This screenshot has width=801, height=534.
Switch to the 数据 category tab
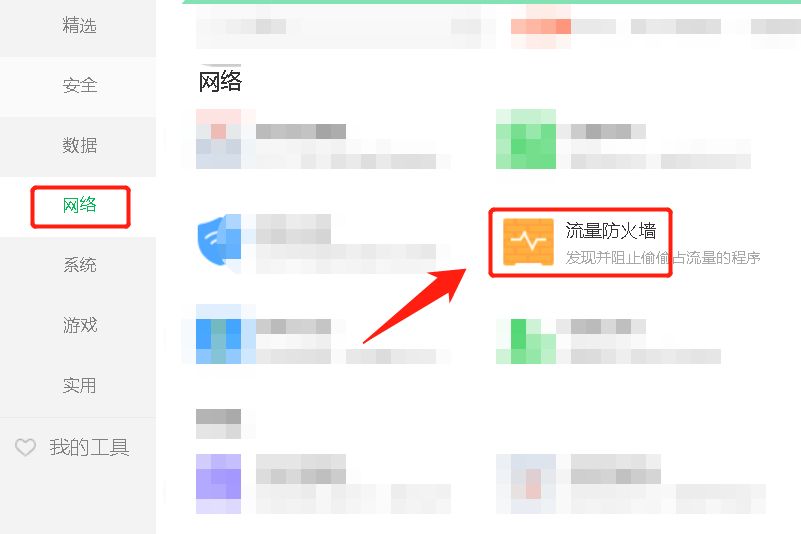[x=78, y=146]
